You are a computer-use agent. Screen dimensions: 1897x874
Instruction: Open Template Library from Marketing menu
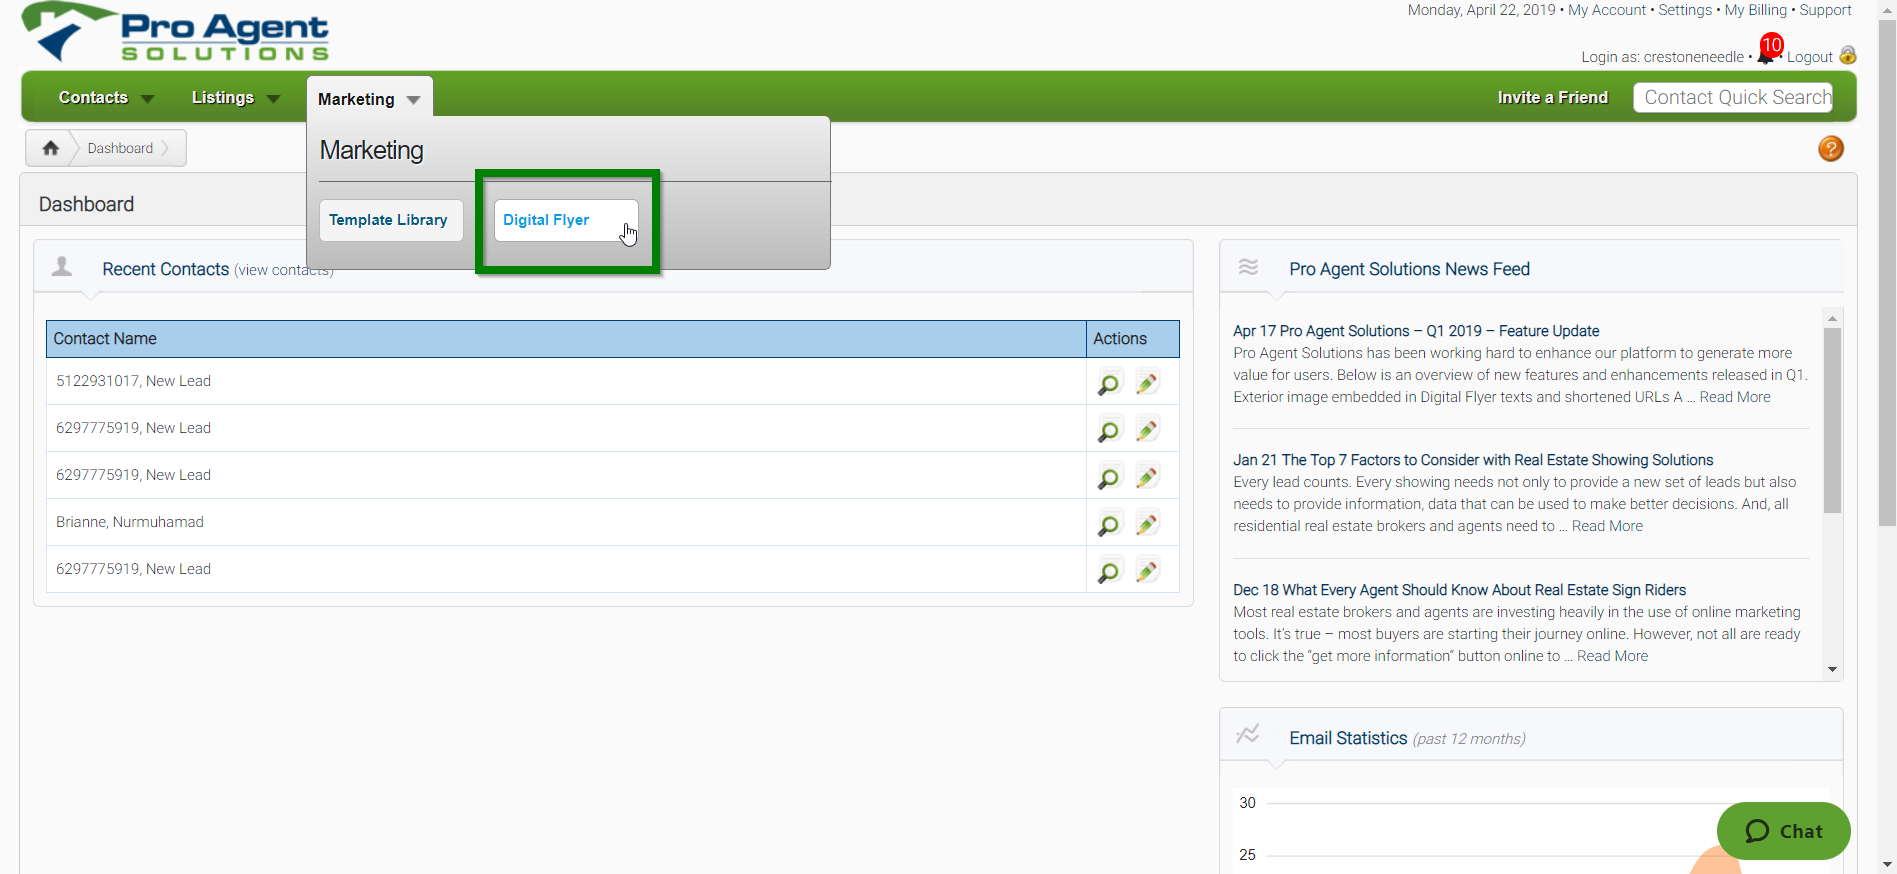tap(390, 220)
